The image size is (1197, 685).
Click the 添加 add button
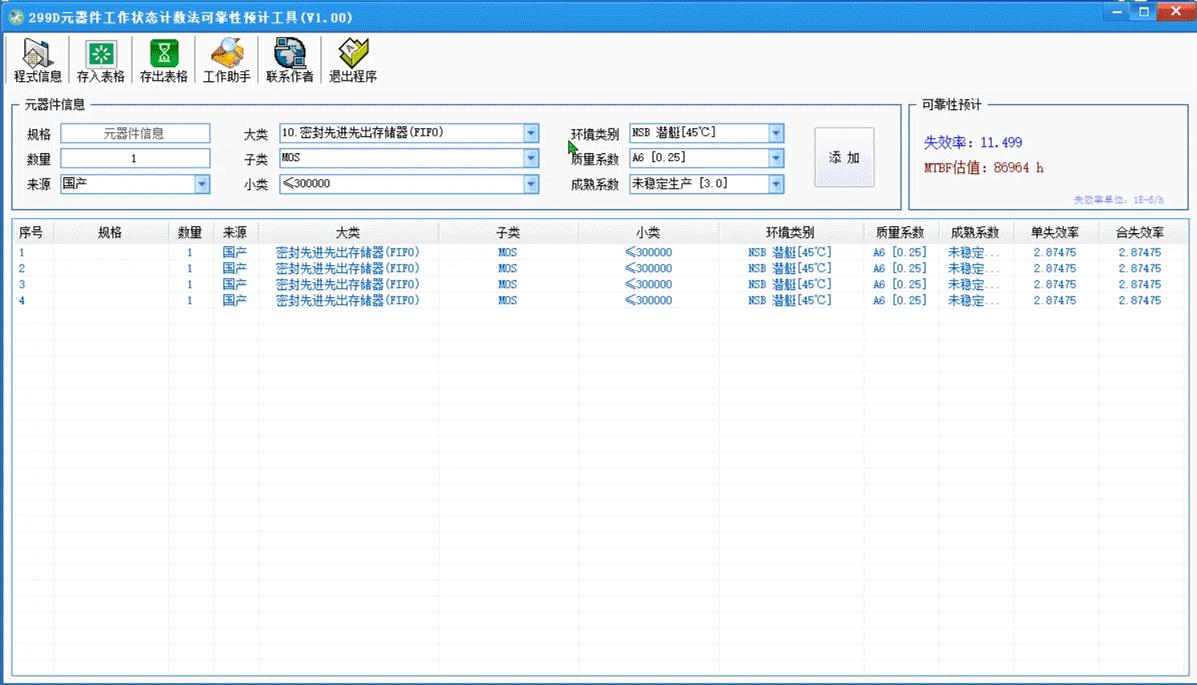click(x=844, y=156)
